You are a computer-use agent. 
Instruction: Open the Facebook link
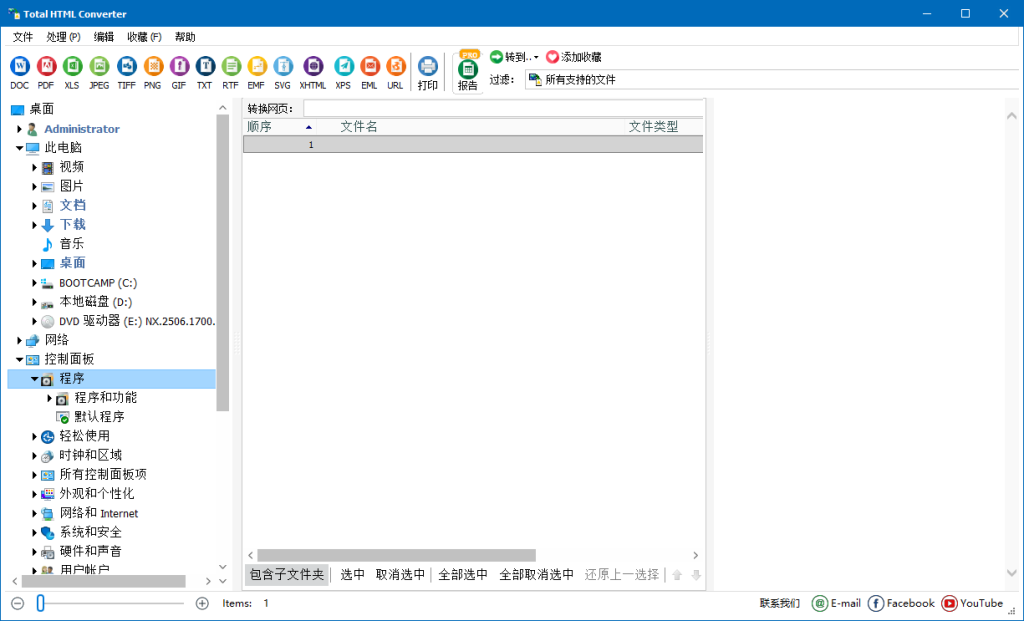coord(901,603)
